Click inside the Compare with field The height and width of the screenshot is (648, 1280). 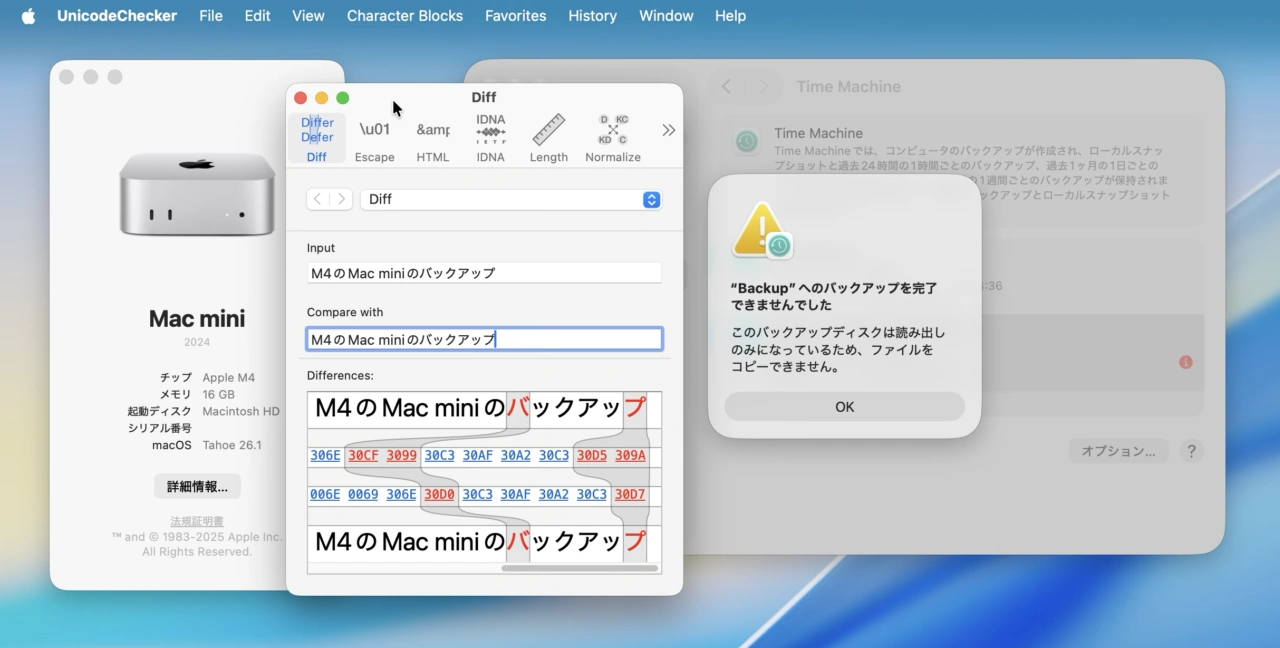[x=483, y=338]
